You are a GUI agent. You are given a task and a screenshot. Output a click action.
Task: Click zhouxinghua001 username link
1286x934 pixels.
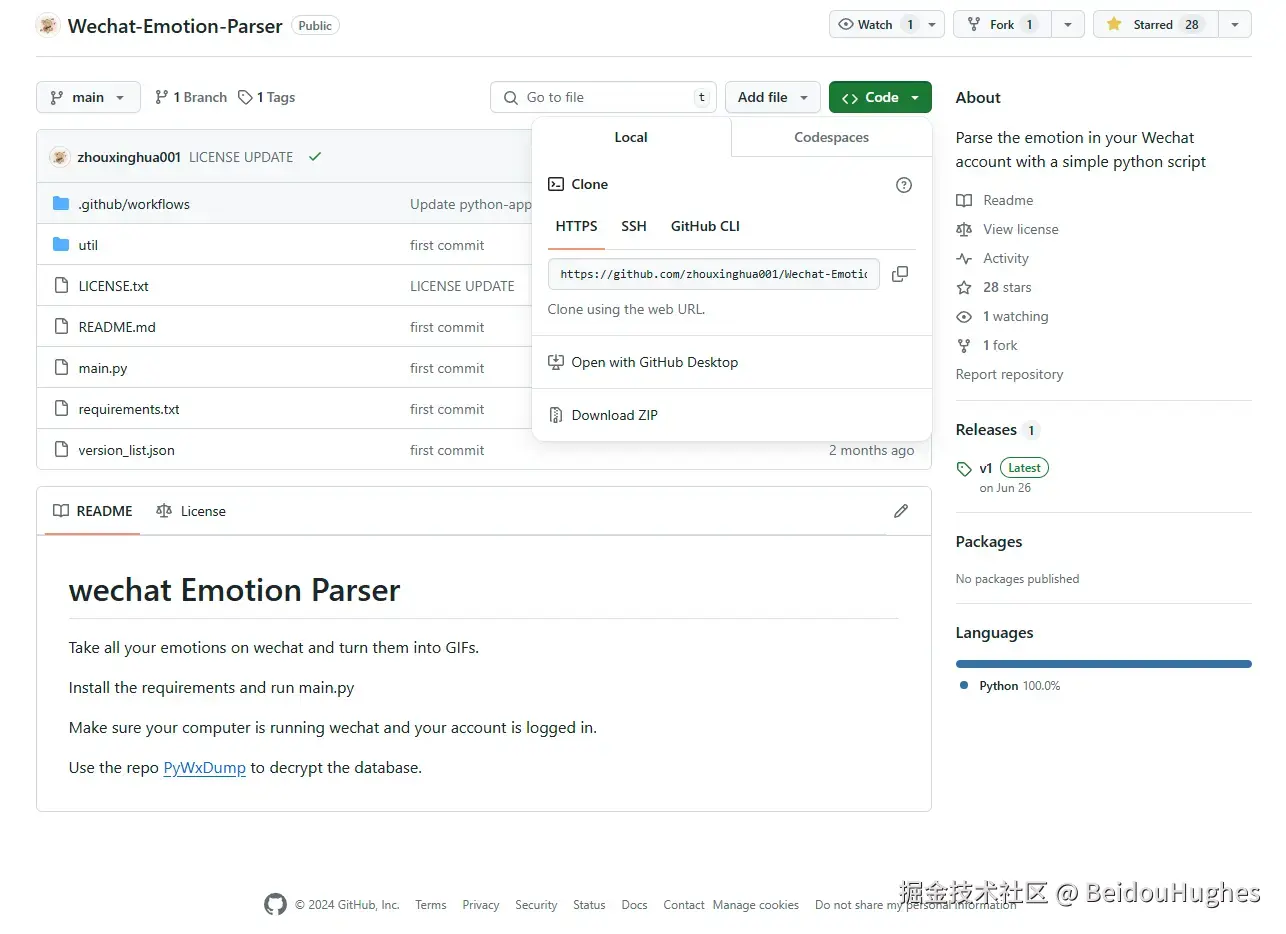tap(129, 157)
